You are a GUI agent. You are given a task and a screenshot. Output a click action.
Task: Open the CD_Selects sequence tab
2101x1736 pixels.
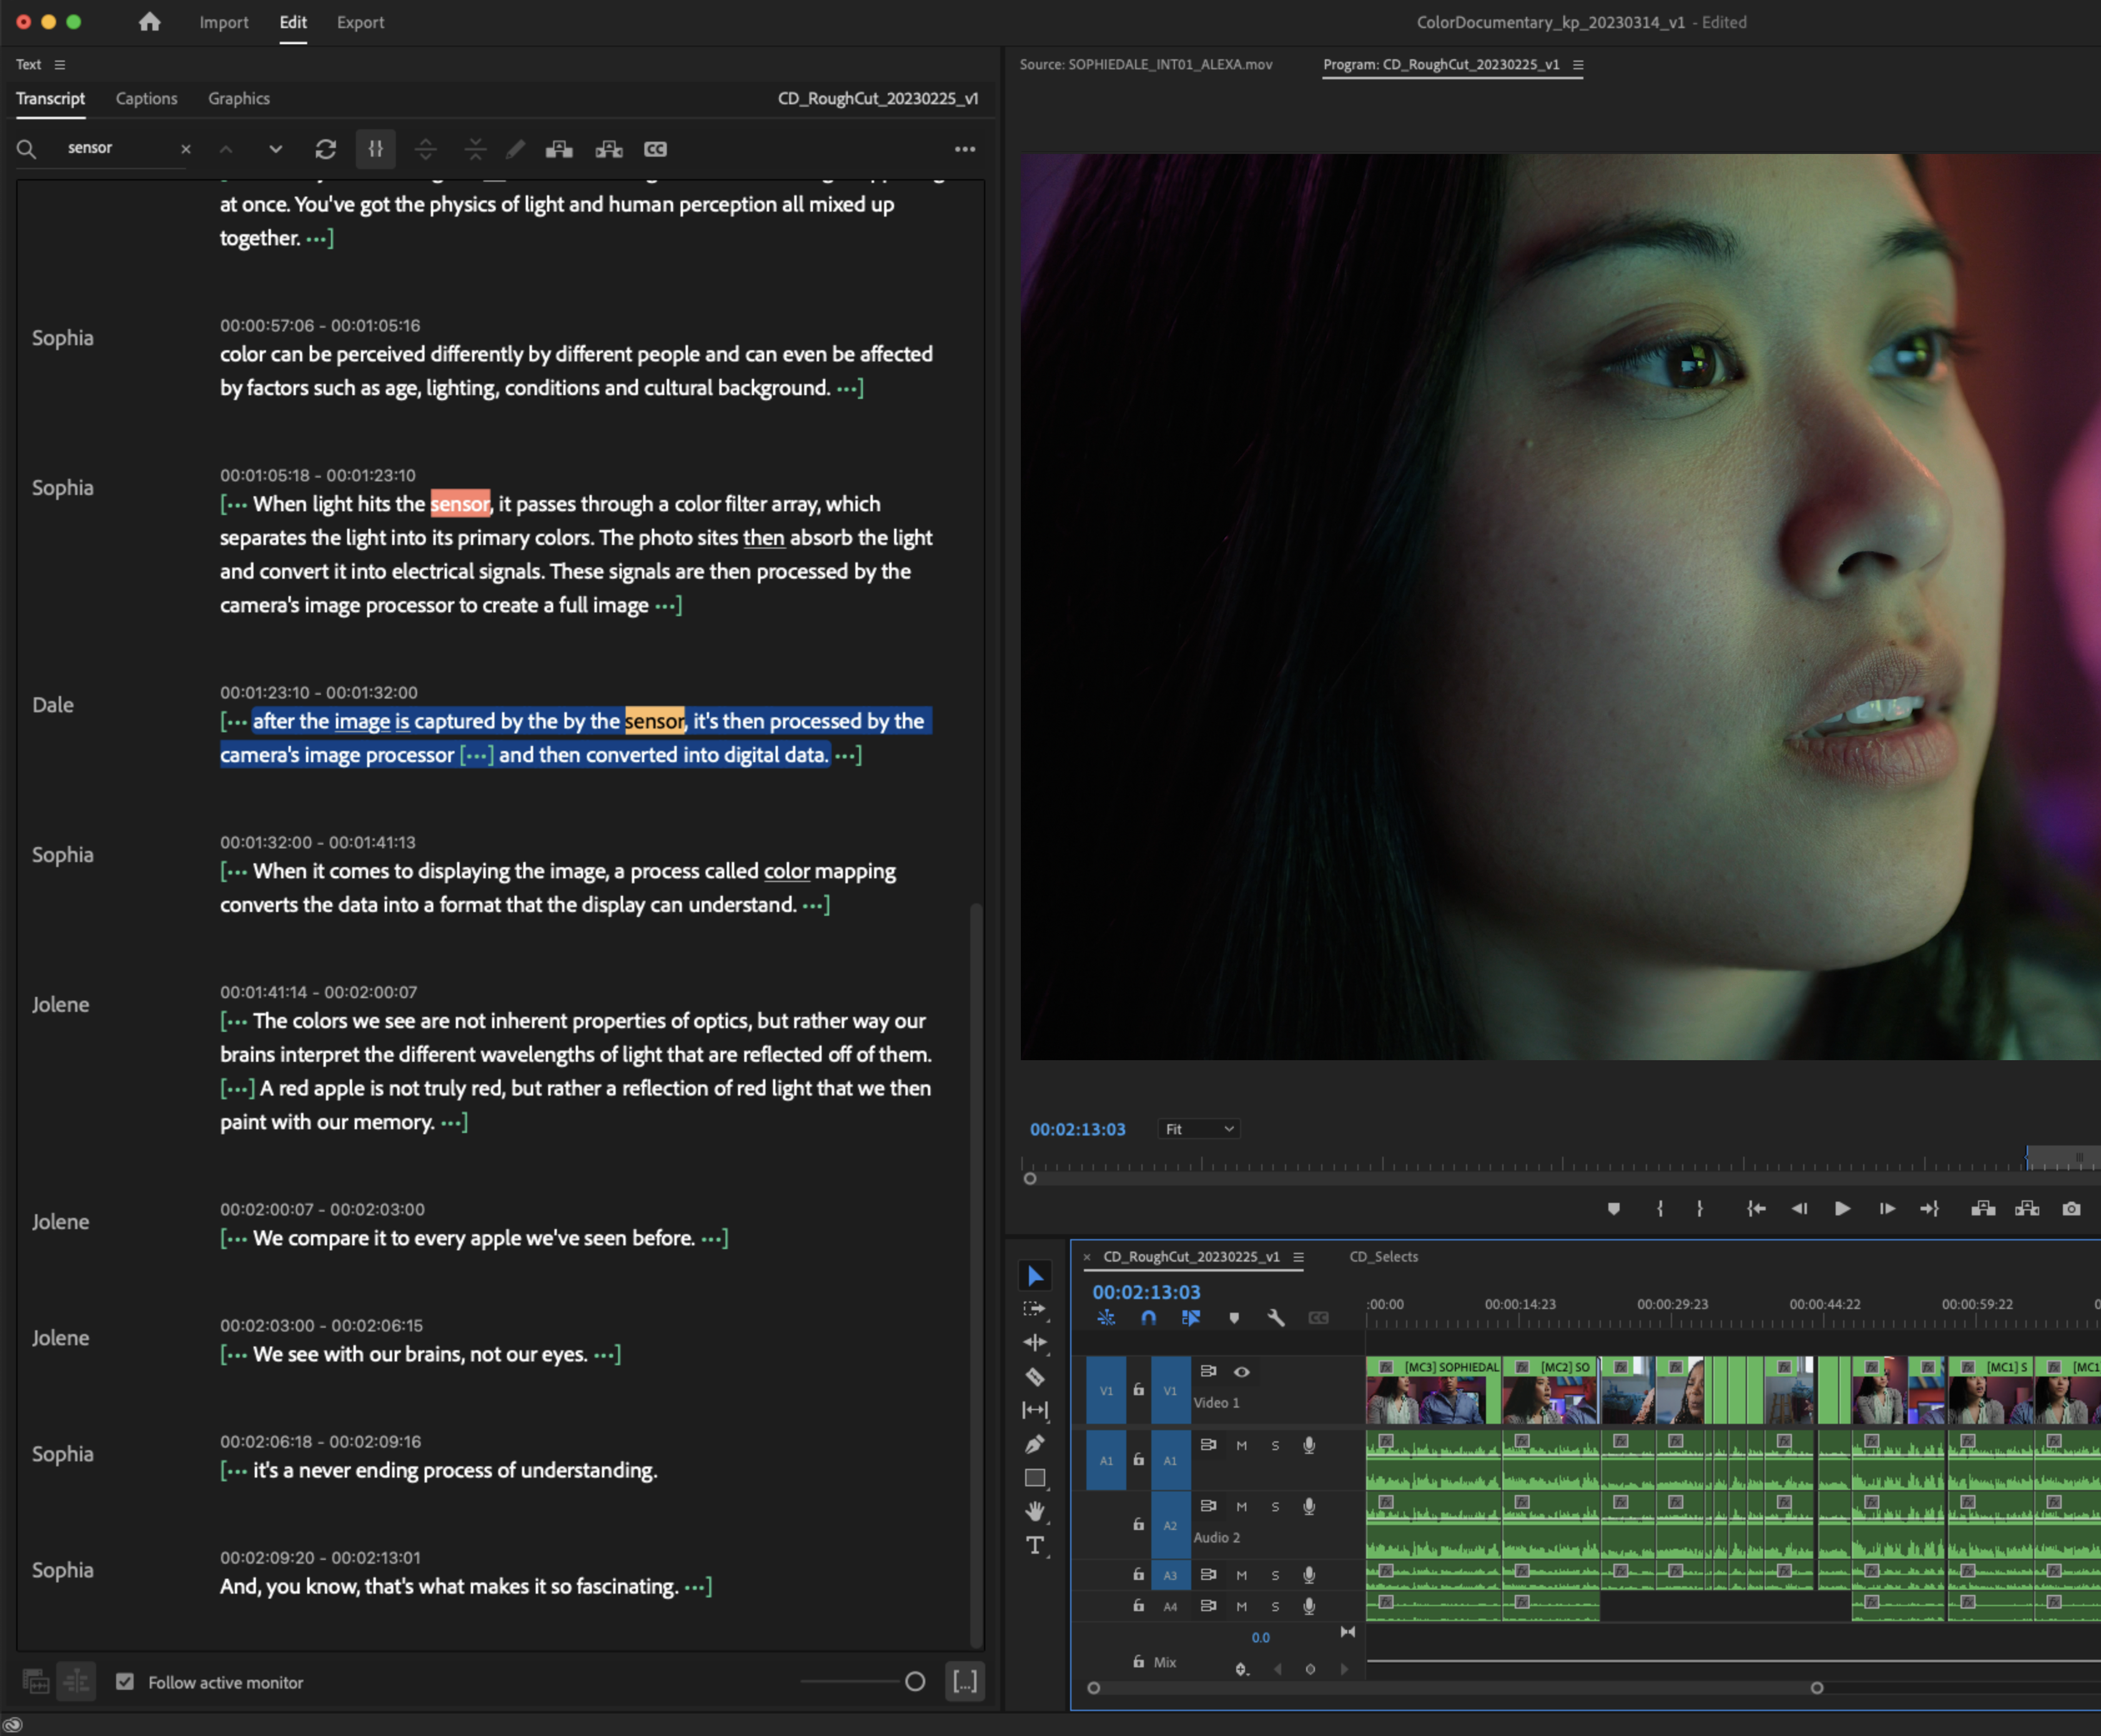click(1383, 1256)
